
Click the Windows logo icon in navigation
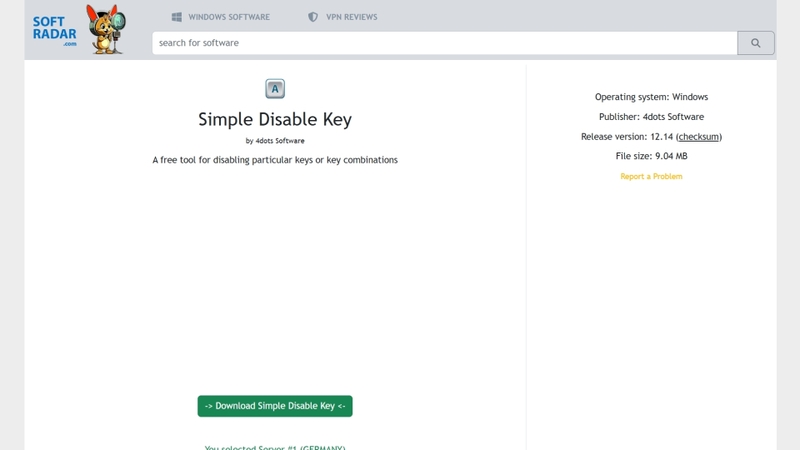coord(177,17)
